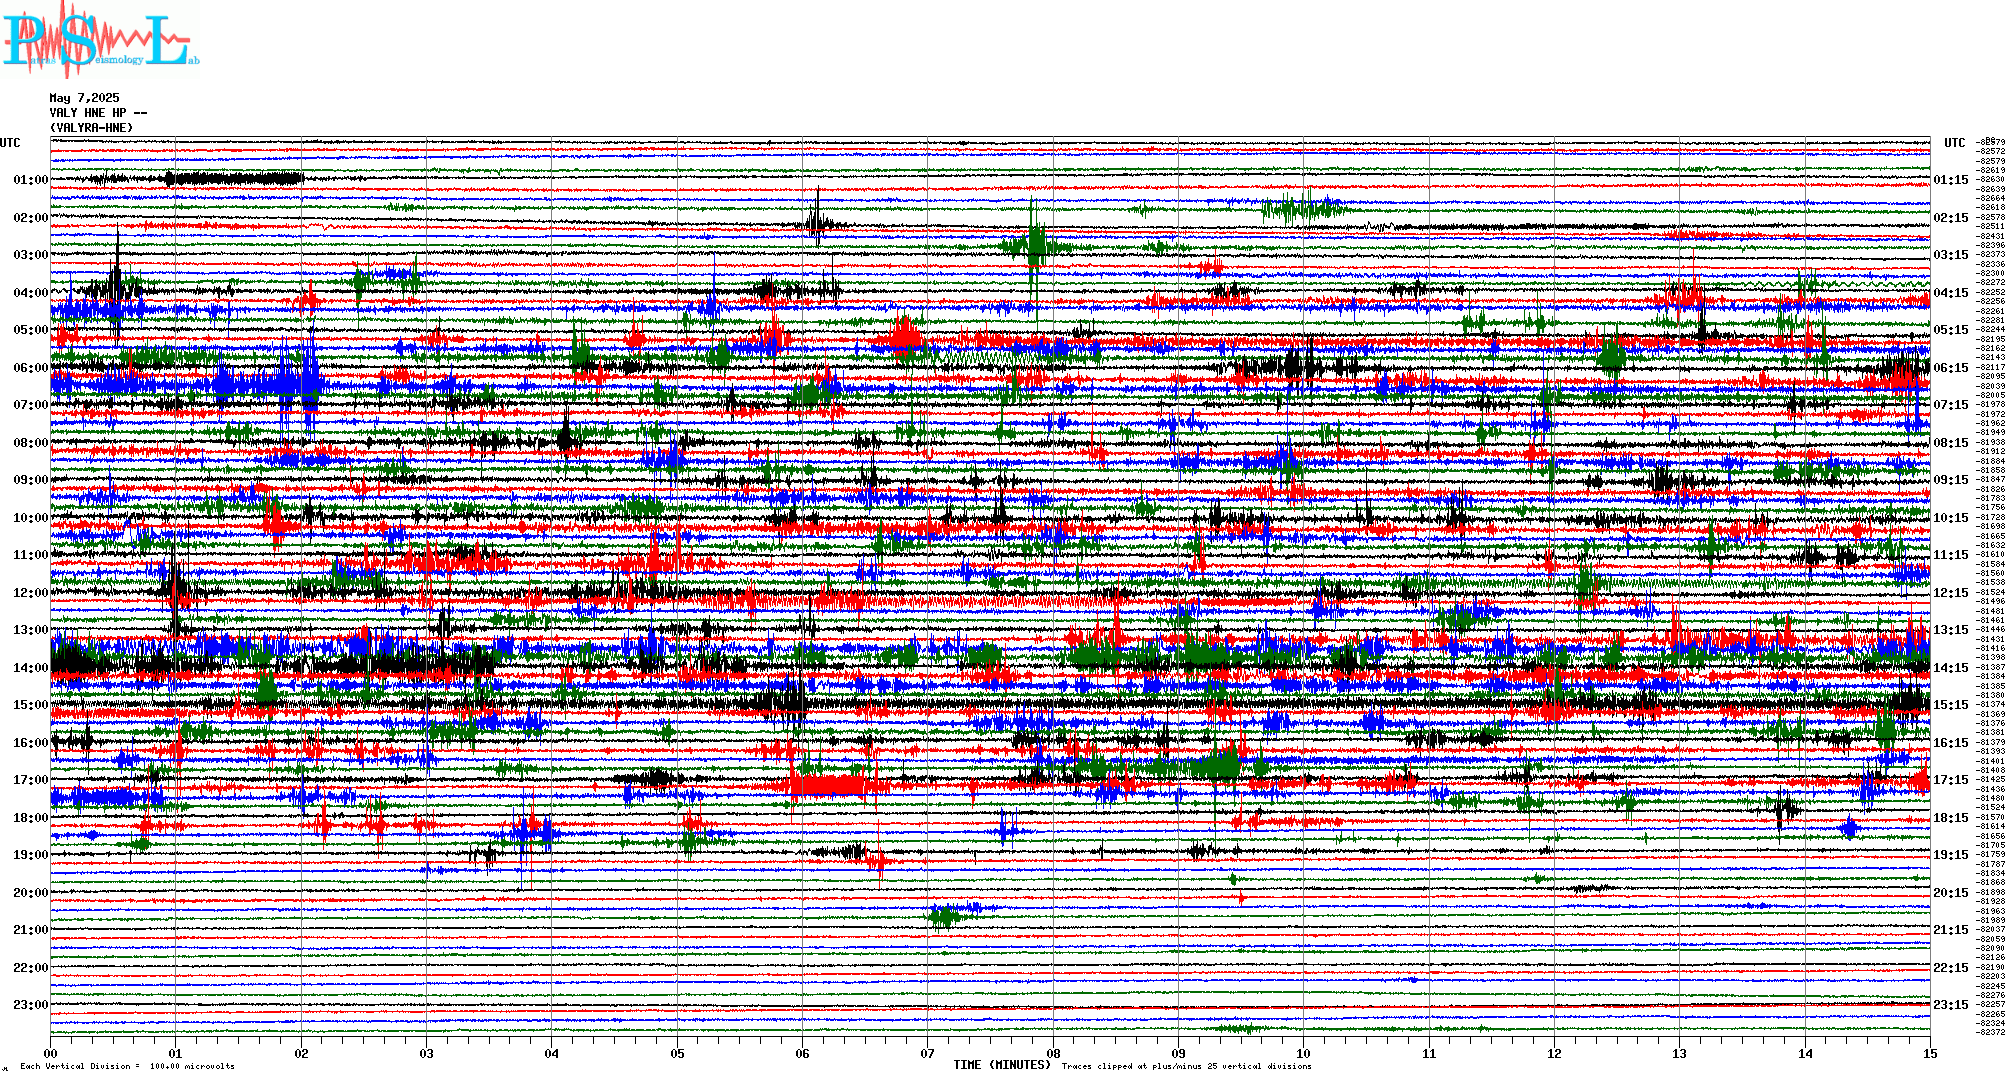Click the 15:00 hour label
Image resolution: width=2010 pixels, height=1080 pixels.
click(31, 705)
